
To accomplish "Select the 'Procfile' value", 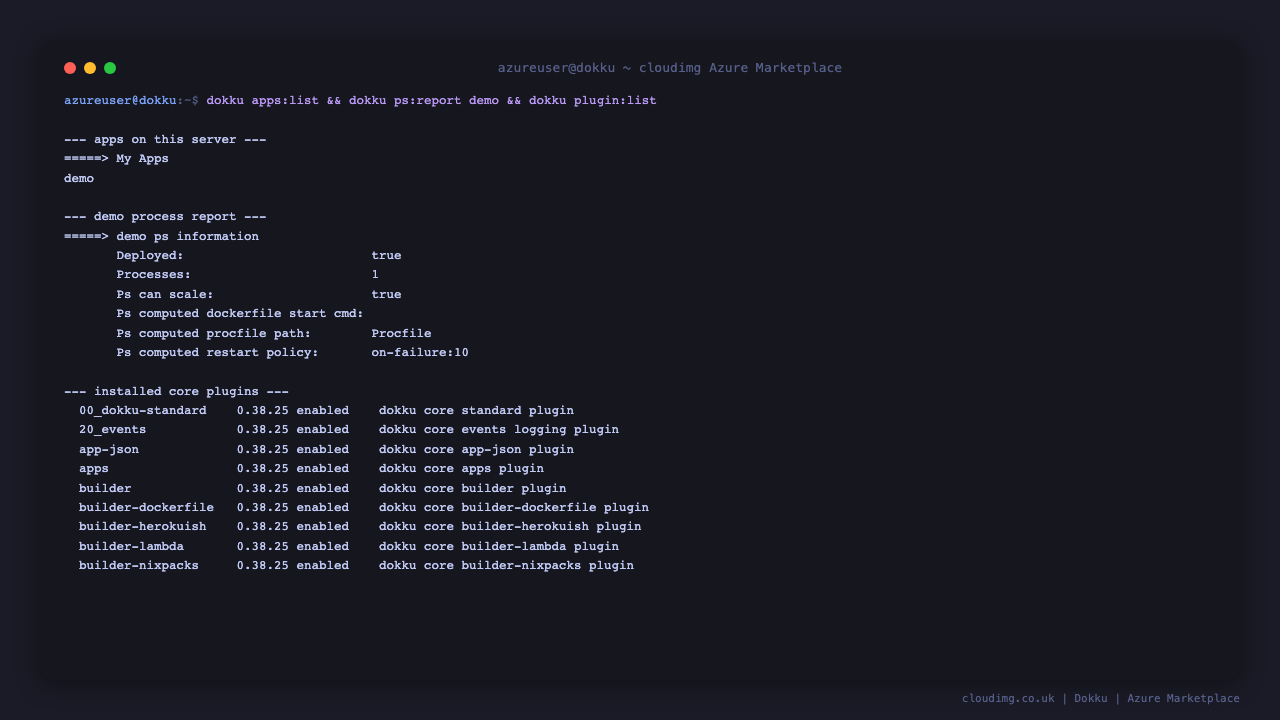I will 401,333.
